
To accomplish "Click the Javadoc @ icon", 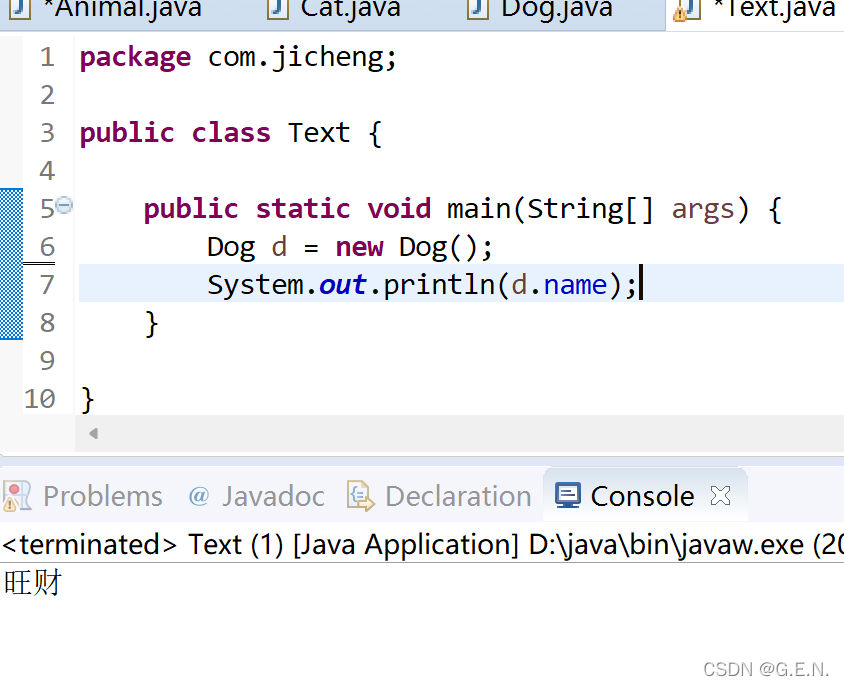I will click(x=199, y=495).
